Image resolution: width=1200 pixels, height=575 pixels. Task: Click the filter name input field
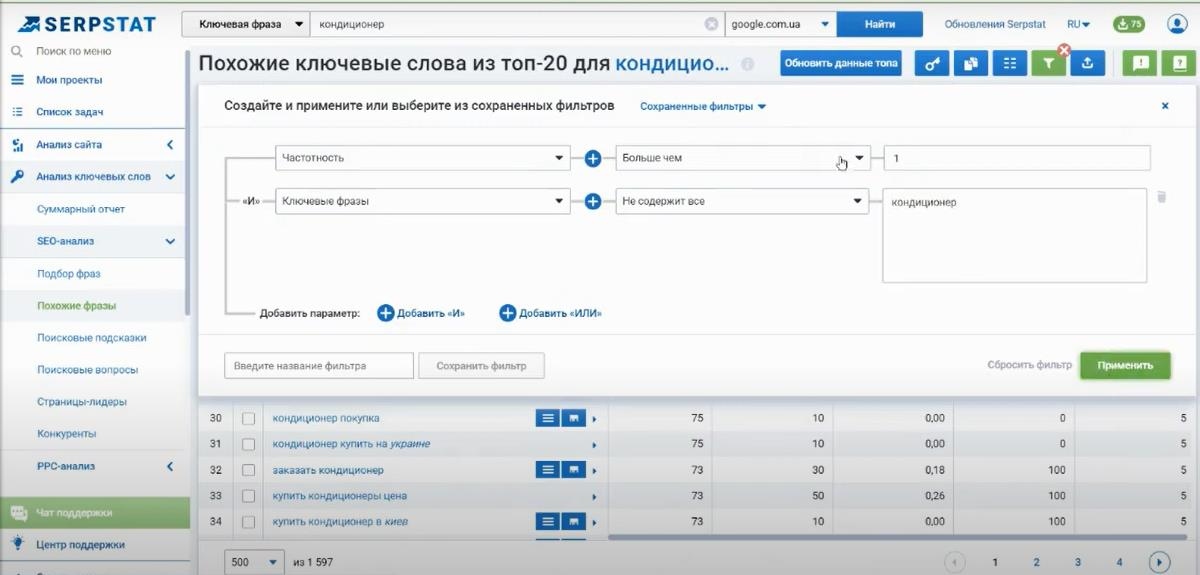point(319,366)
